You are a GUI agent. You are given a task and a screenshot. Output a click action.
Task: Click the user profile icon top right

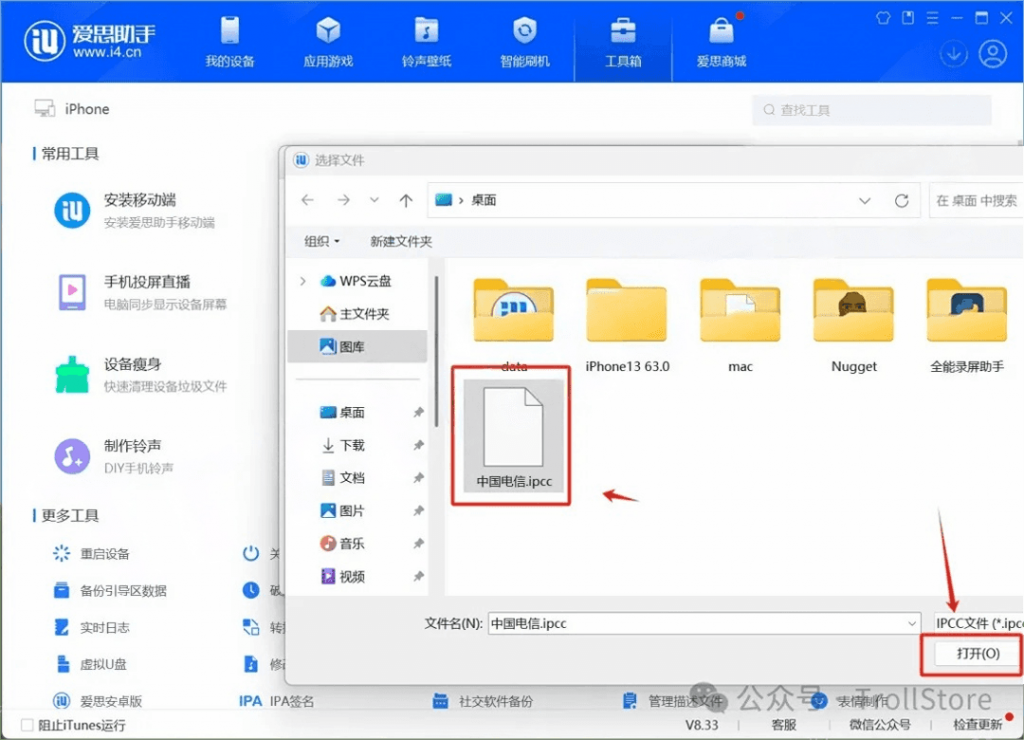[x=993, y=54]
